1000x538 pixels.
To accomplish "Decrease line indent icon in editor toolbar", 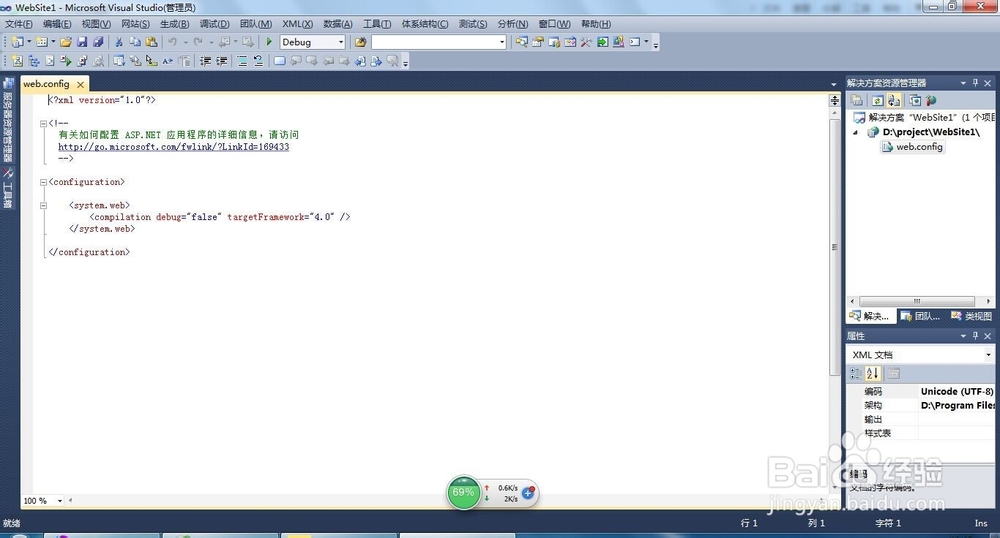I will 205,61.
